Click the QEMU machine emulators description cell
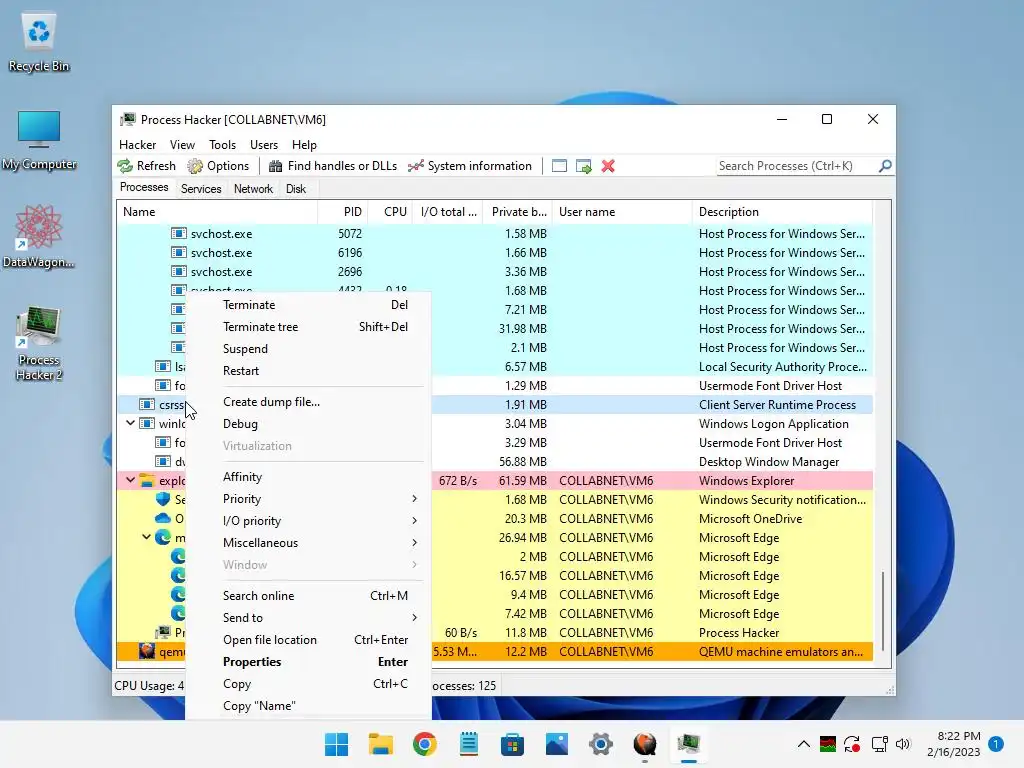 [x=780, y=652]
